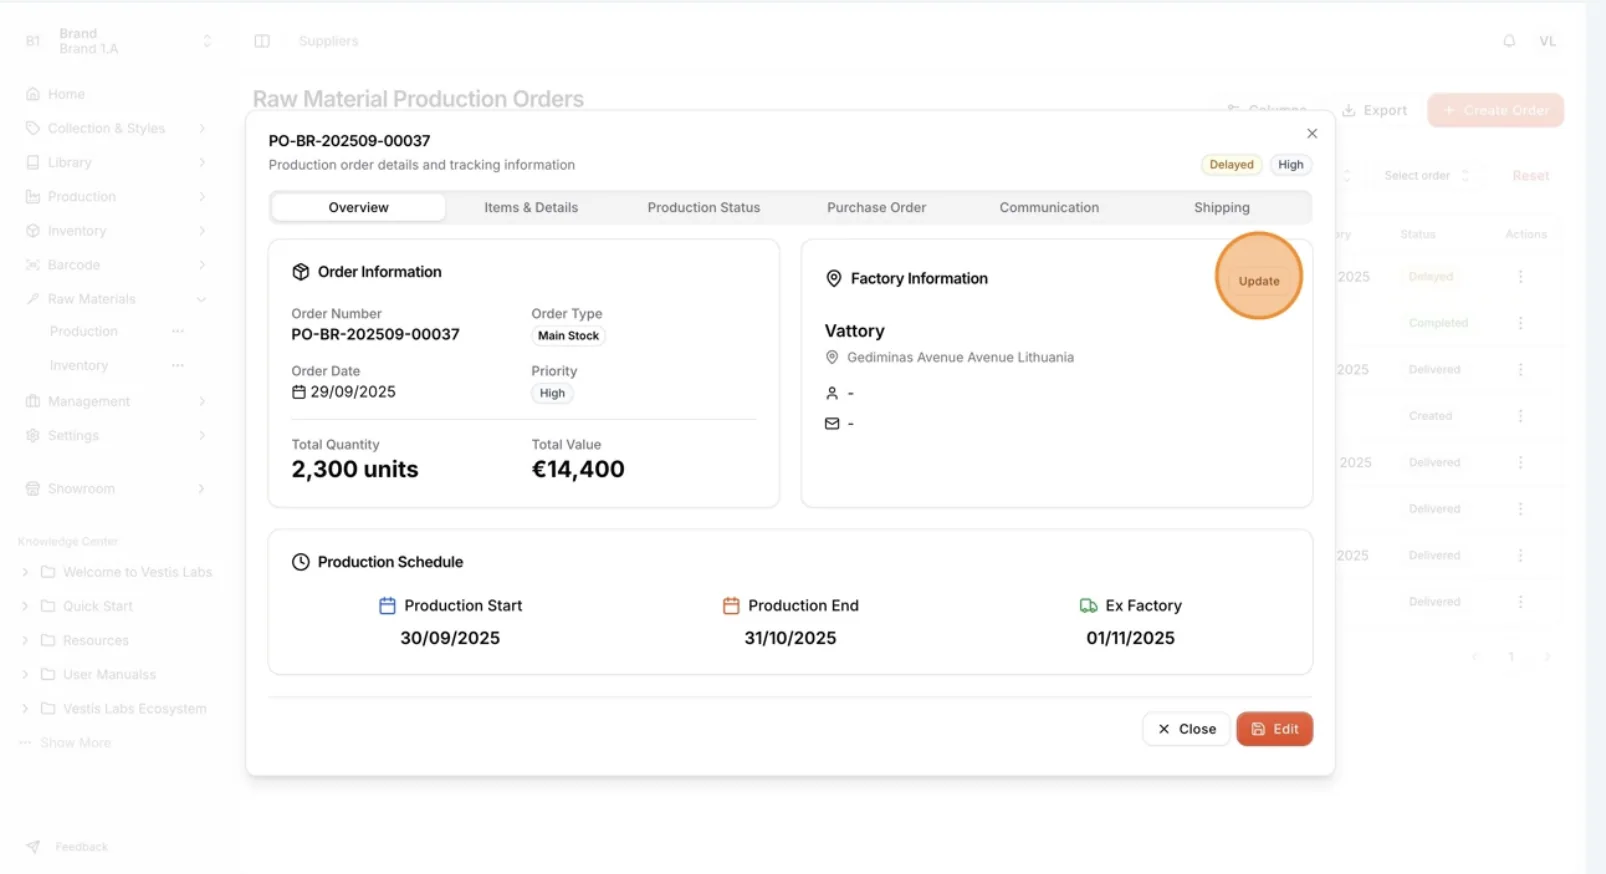Collapse the Raw Materials section
Viewport: 1606px width, 874px height.
click(x=118, y=299)
